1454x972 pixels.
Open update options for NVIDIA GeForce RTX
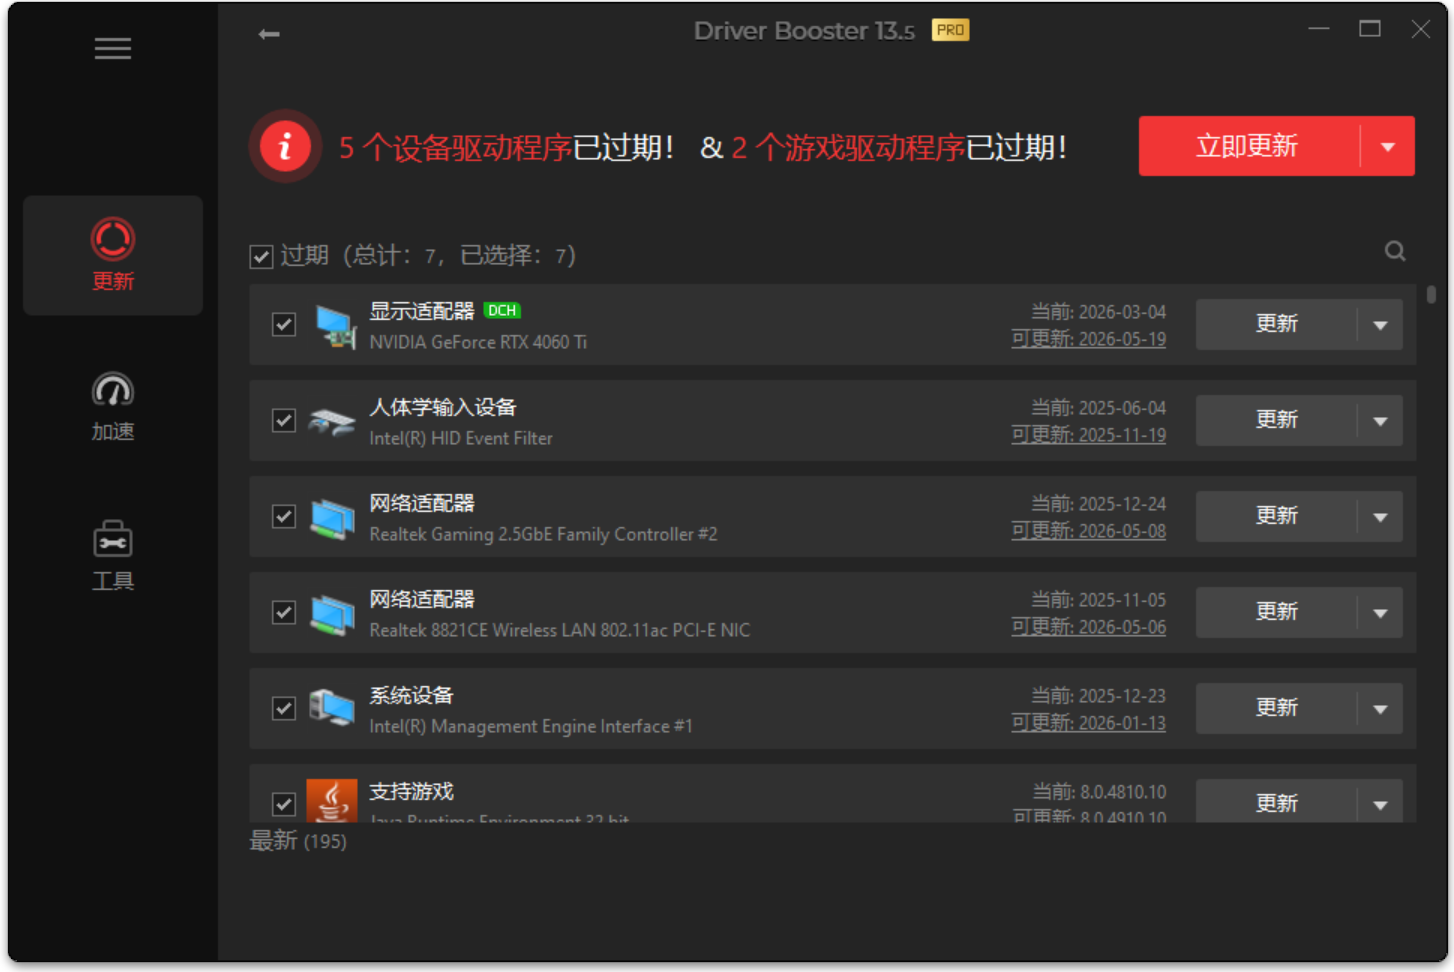click(x=1380, y=324)
